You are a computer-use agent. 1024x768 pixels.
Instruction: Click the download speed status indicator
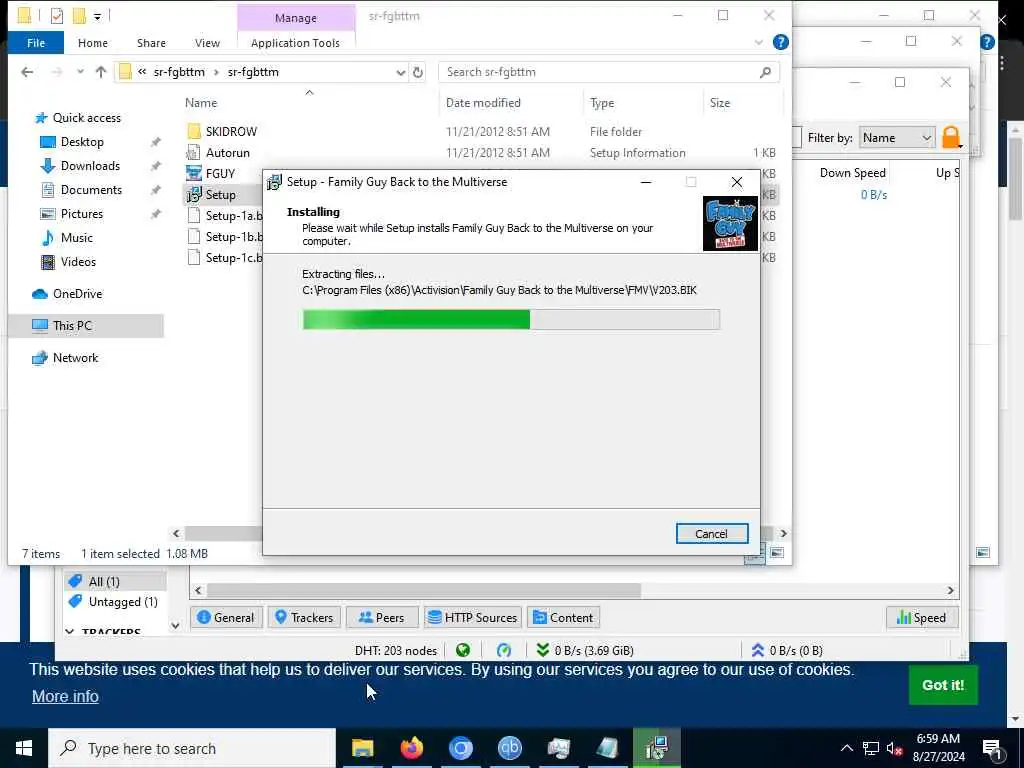(584, 650)
